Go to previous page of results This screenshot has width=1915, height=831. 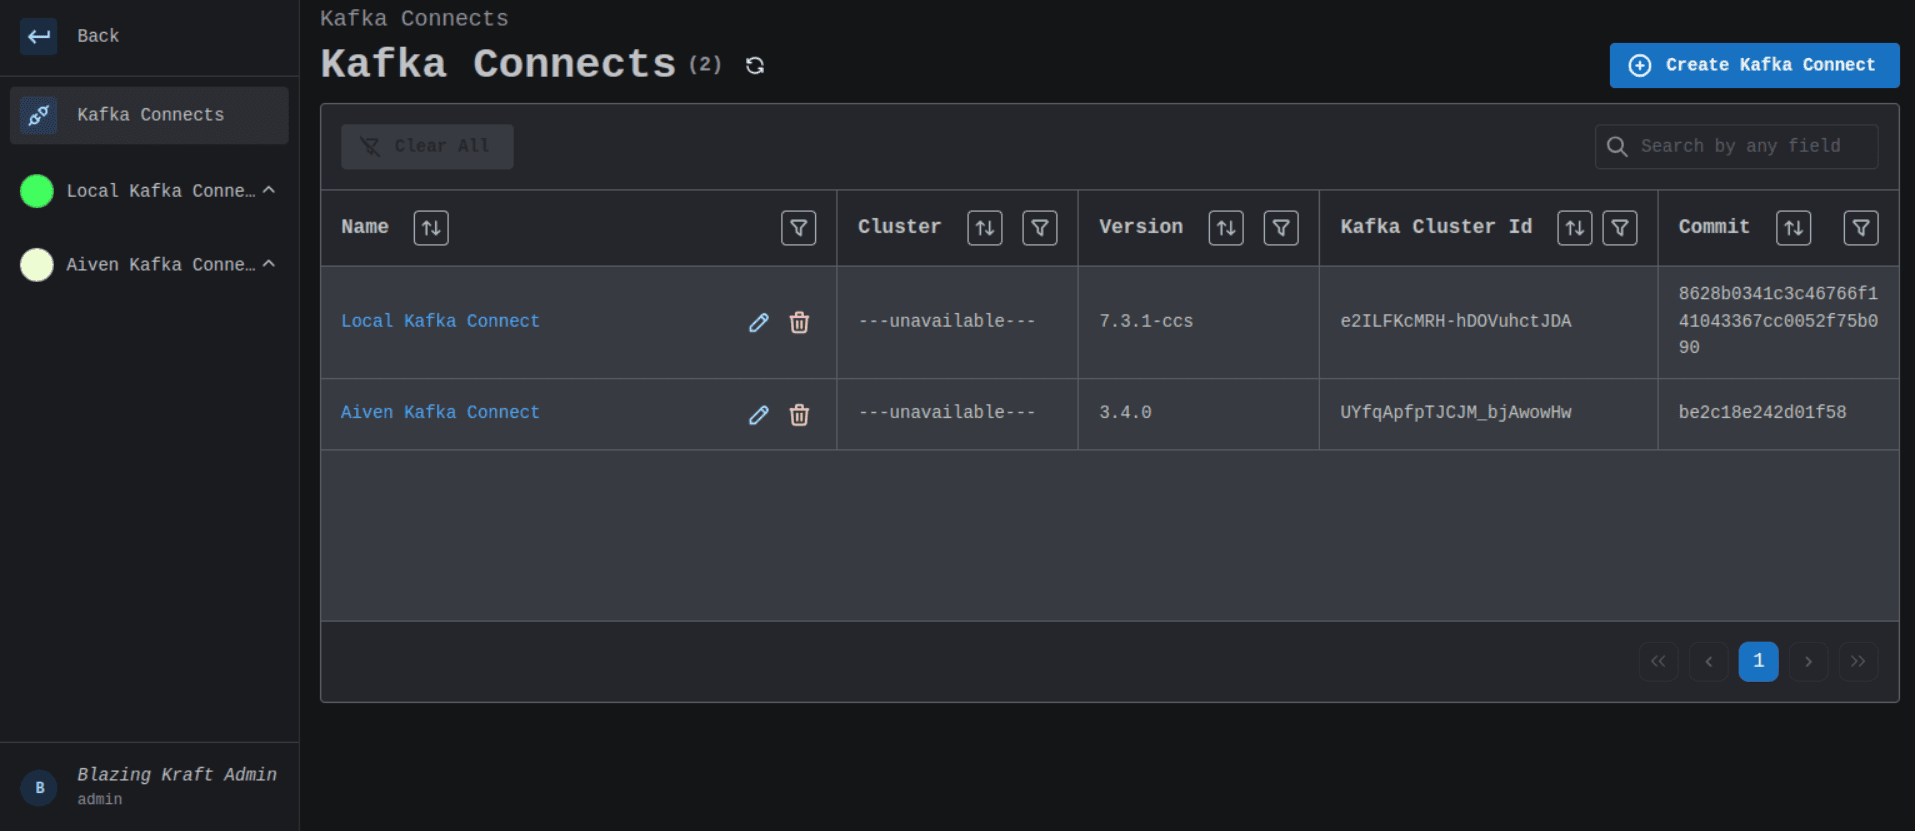coord(1708,661)
